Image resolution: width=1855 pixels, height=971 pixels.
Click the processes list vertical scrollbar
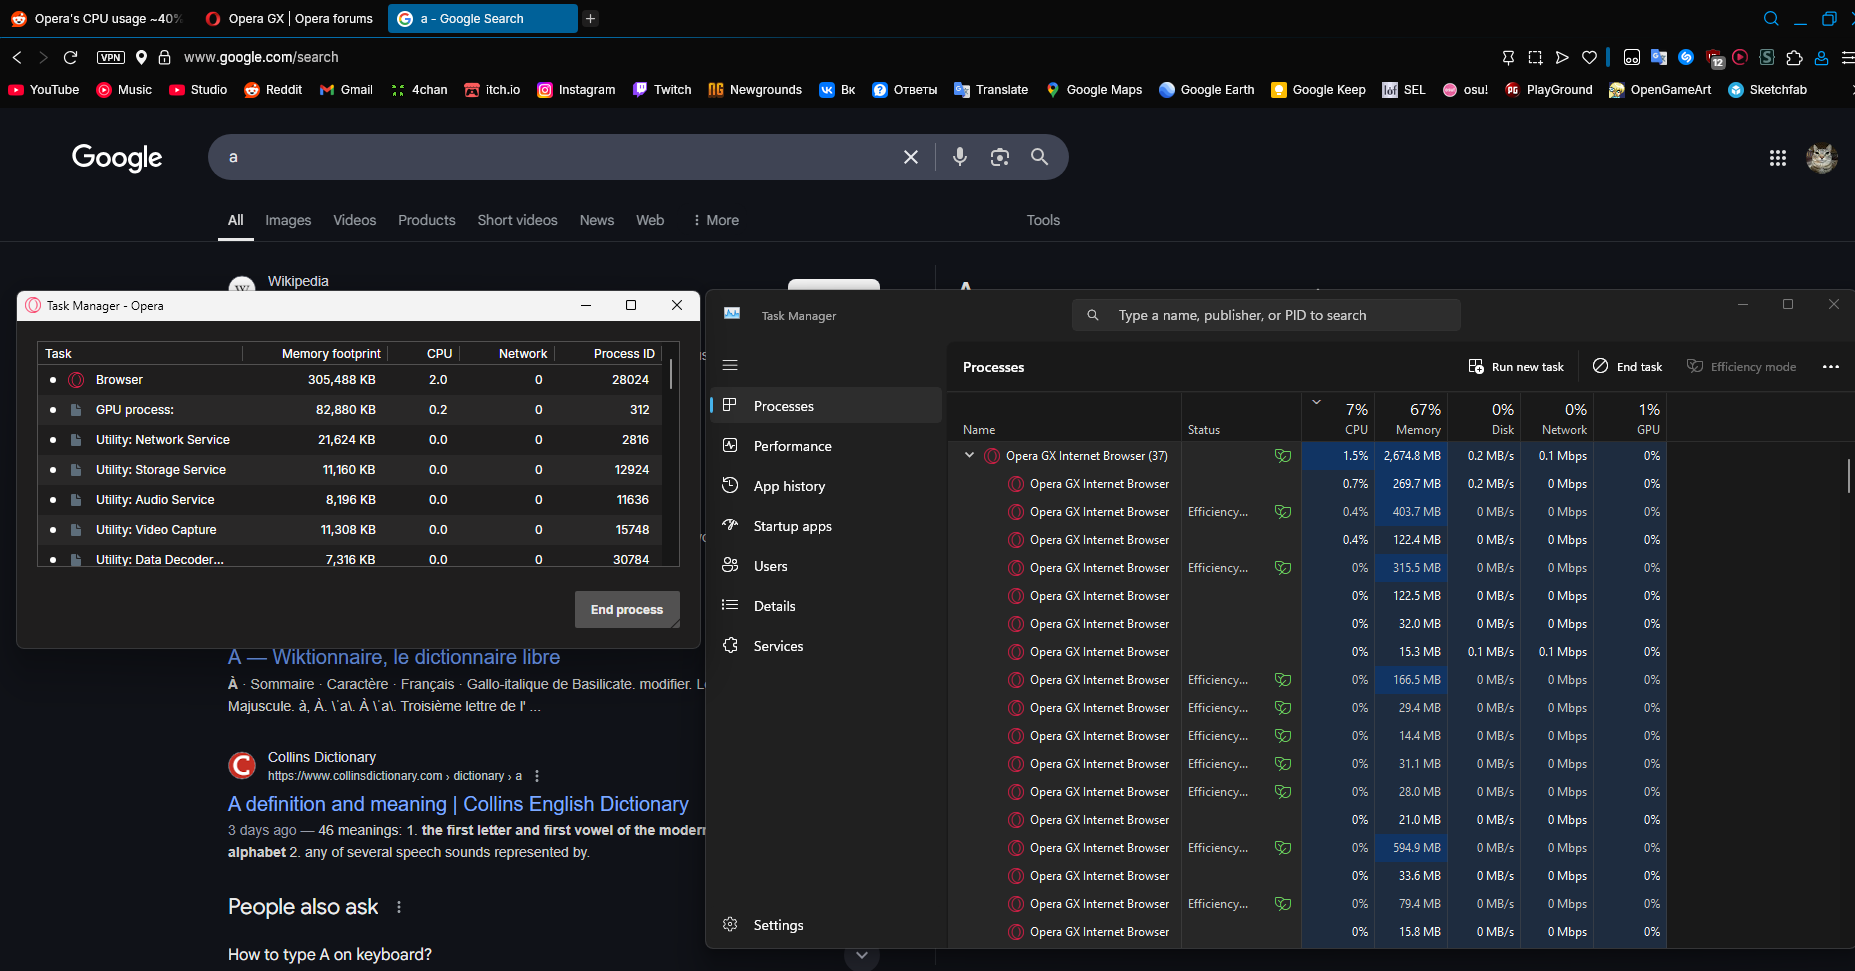pyautogui.click(x=1849, y=476)
